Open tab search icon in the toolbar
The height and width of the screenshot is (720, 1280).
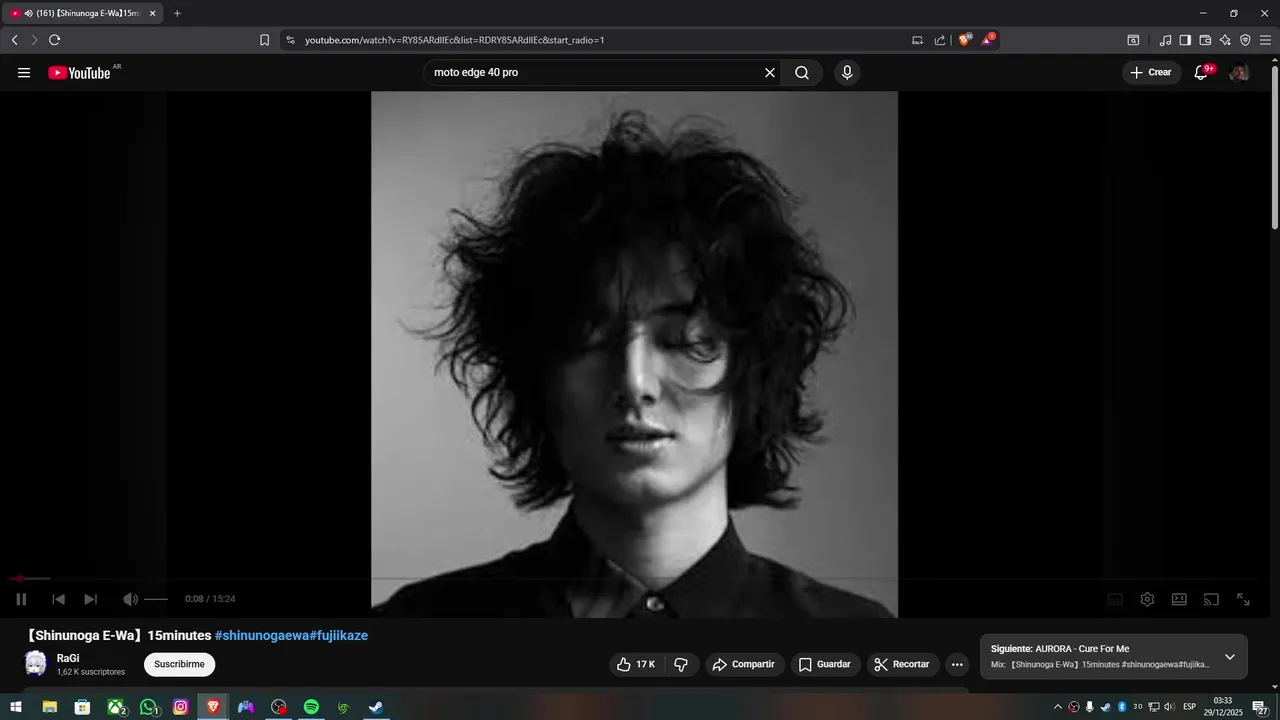(x=1133, y=40)
